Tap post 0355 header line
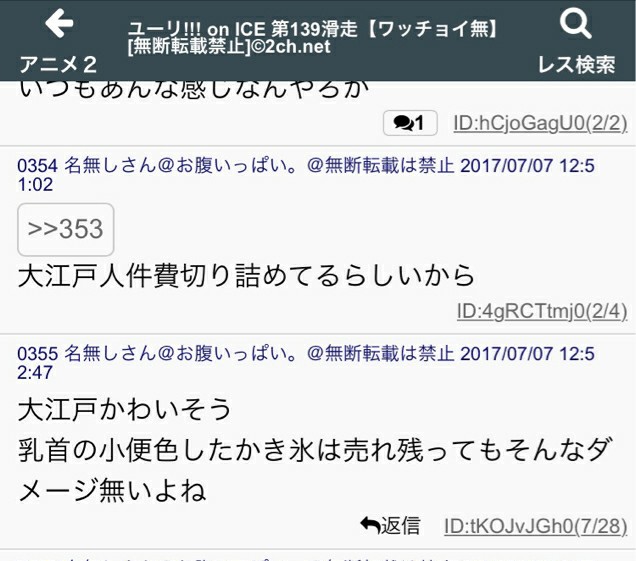 click(306, 363)
